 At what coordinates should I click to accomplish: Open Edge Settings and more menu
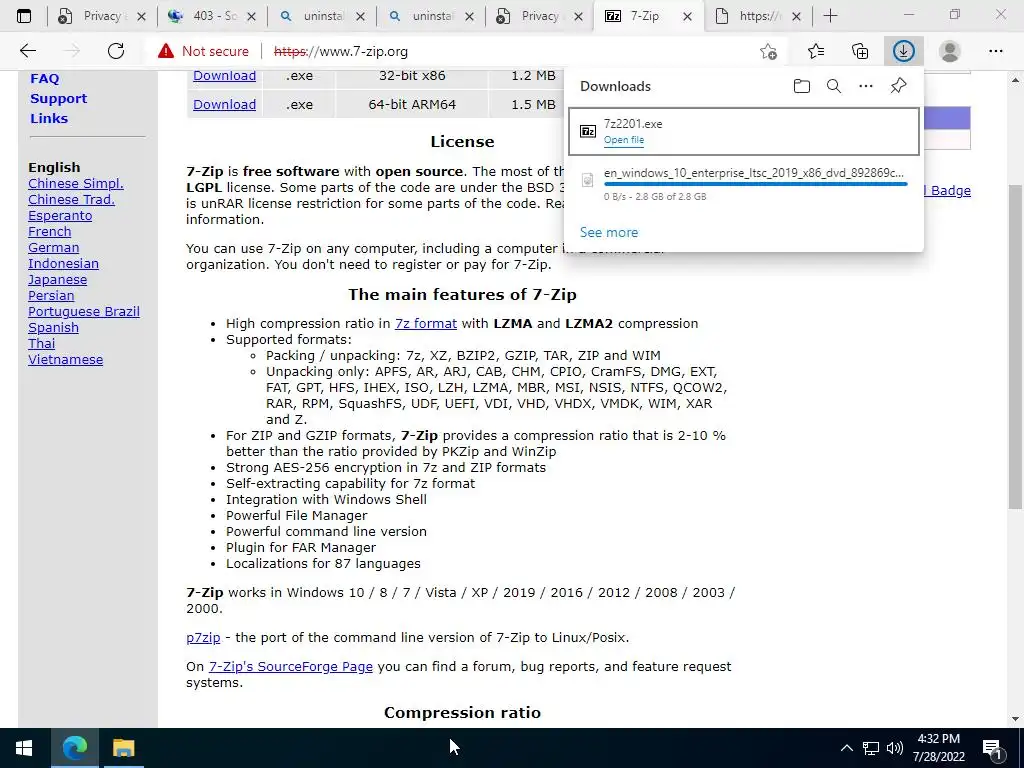[995, 51]
